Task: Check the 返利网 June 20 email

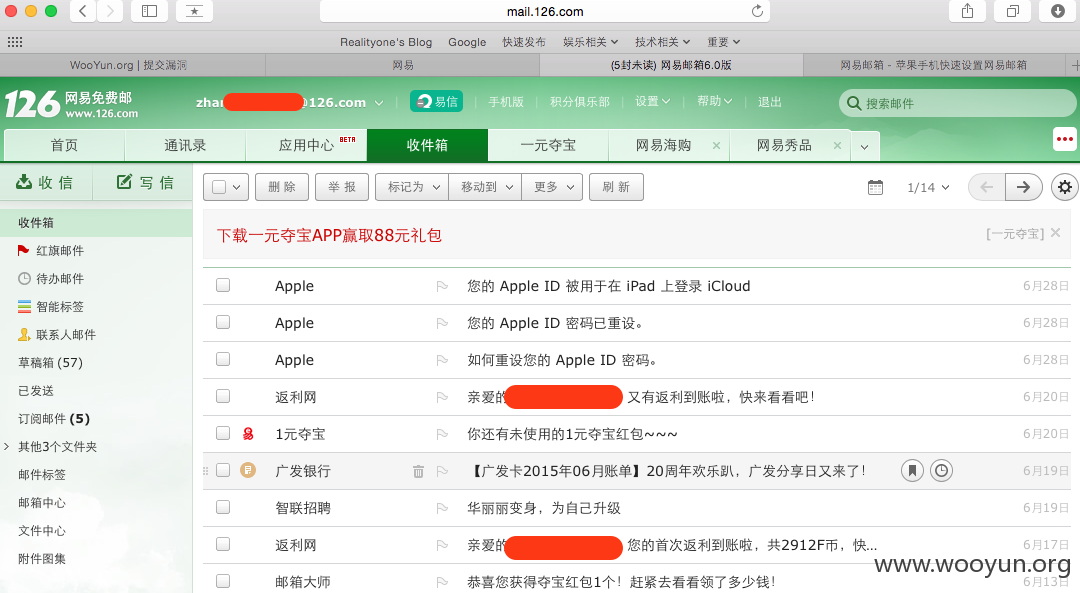Action: pyautogui.click(x=222, y=396)
